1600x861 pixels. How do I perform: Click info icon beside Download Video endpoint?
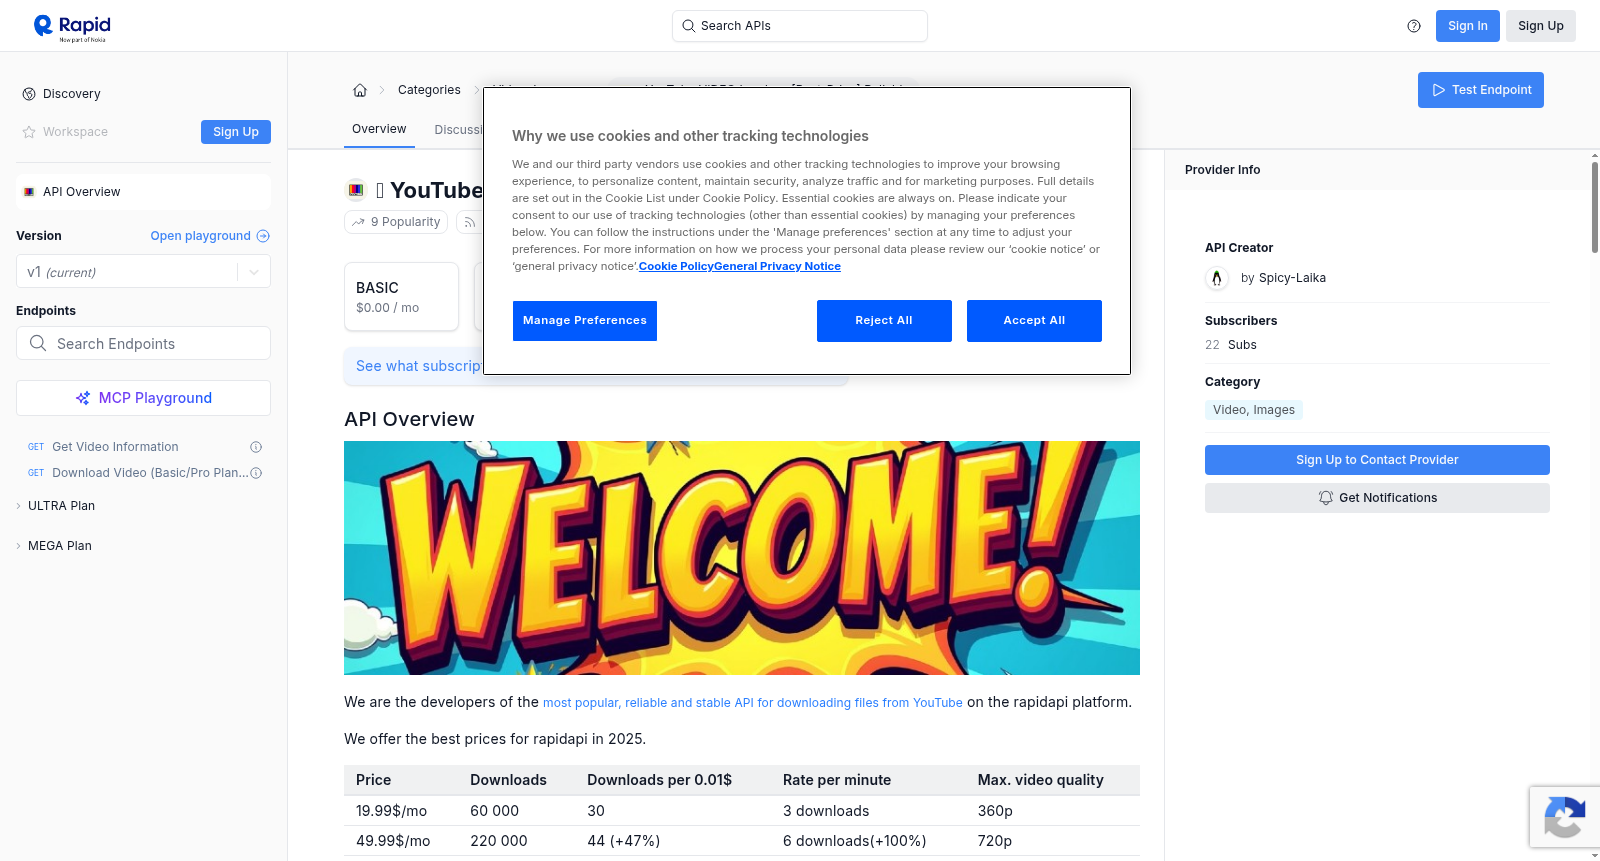click(x=256, y=473)
